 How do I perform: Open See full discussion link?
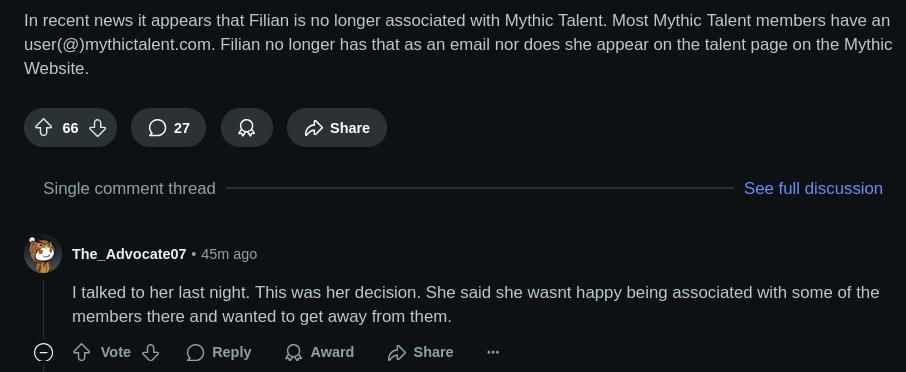click(x=813, y=188)
